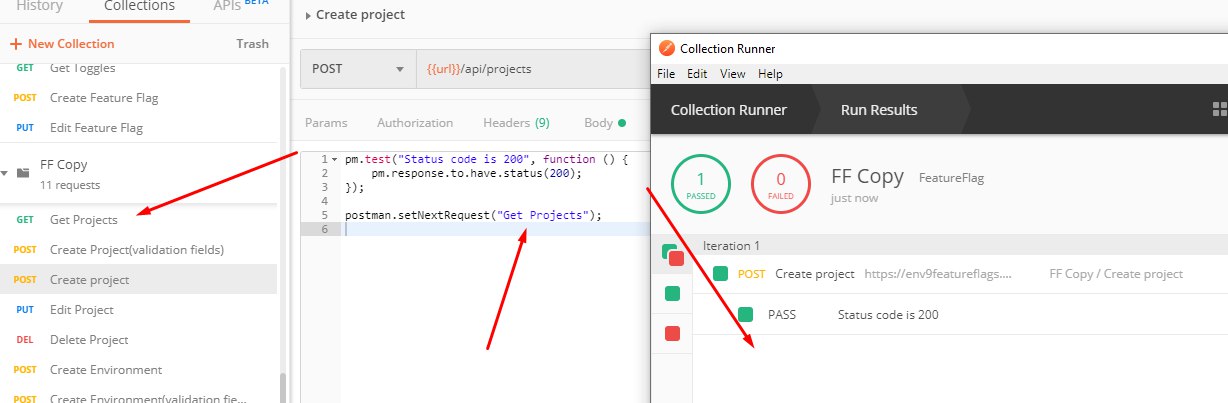Click the green square beside PASS

pyautogui.click(x=745, y=314)
